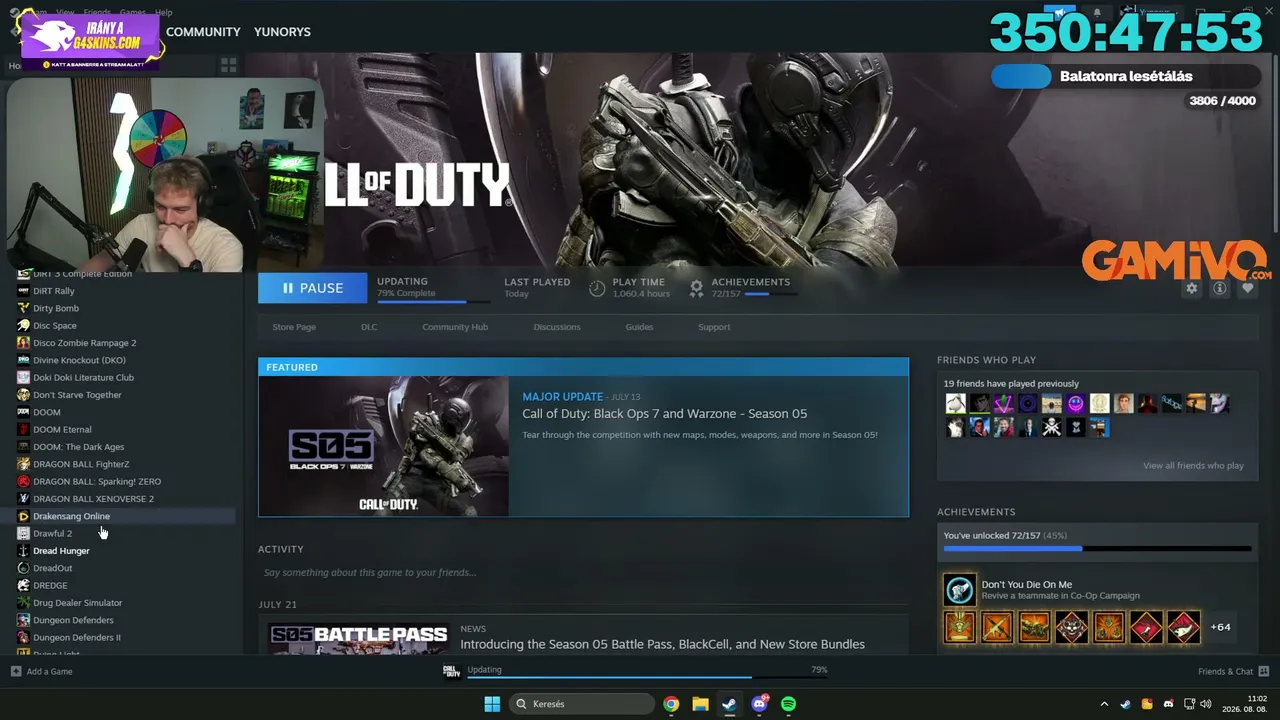The width and height of the screenshot is (1280, 720).
Task: Click the achievements progress bar in the panel
Action: click(1097, 549)
